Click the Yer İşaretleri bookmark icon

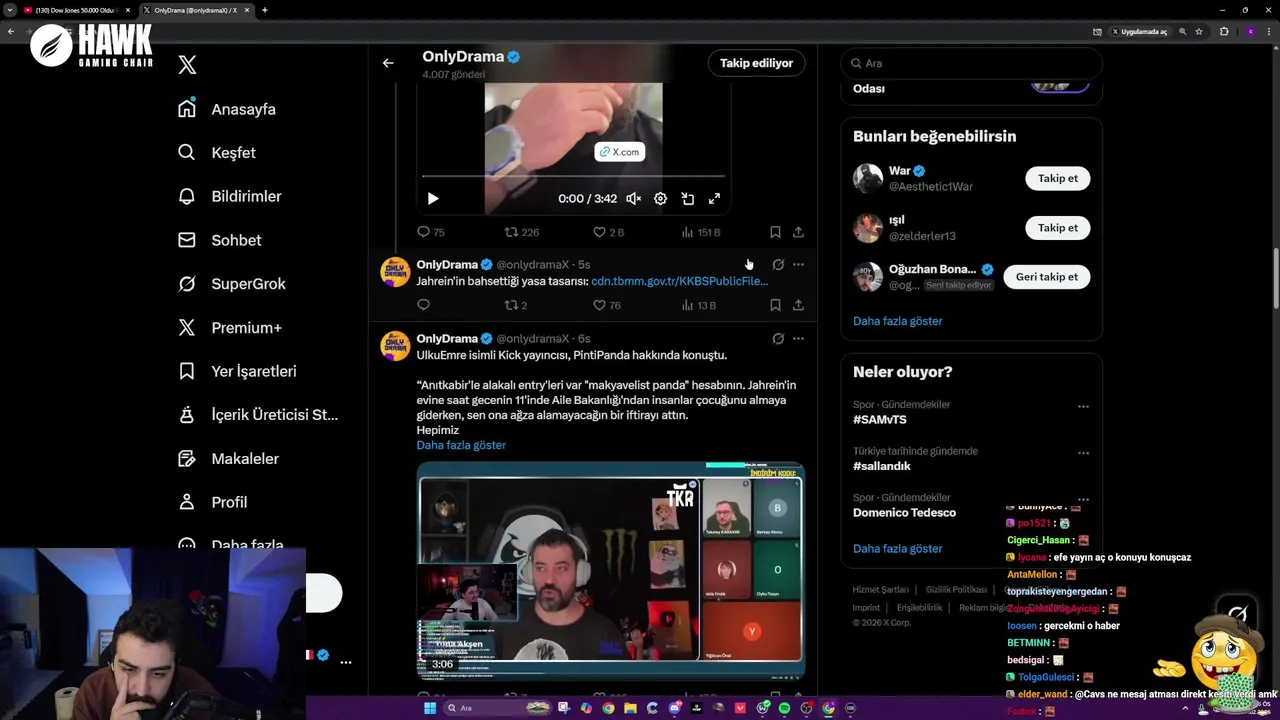(187, 371)
